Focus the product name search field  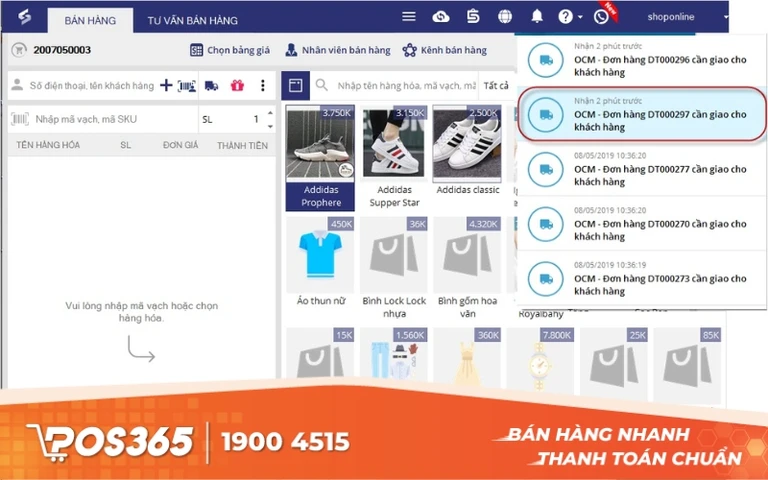click(x=406, y=86)
